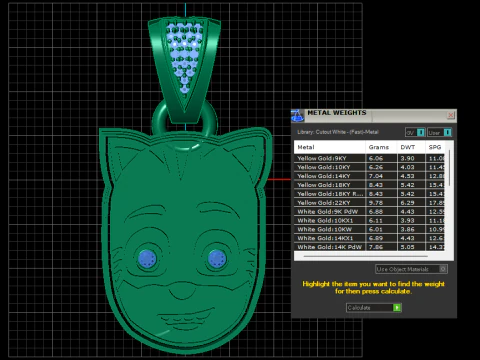The width and height of the screenshot is (480, 360).
Task: Click DWT value 6.29 for 22KY
Action: [407, 202]
